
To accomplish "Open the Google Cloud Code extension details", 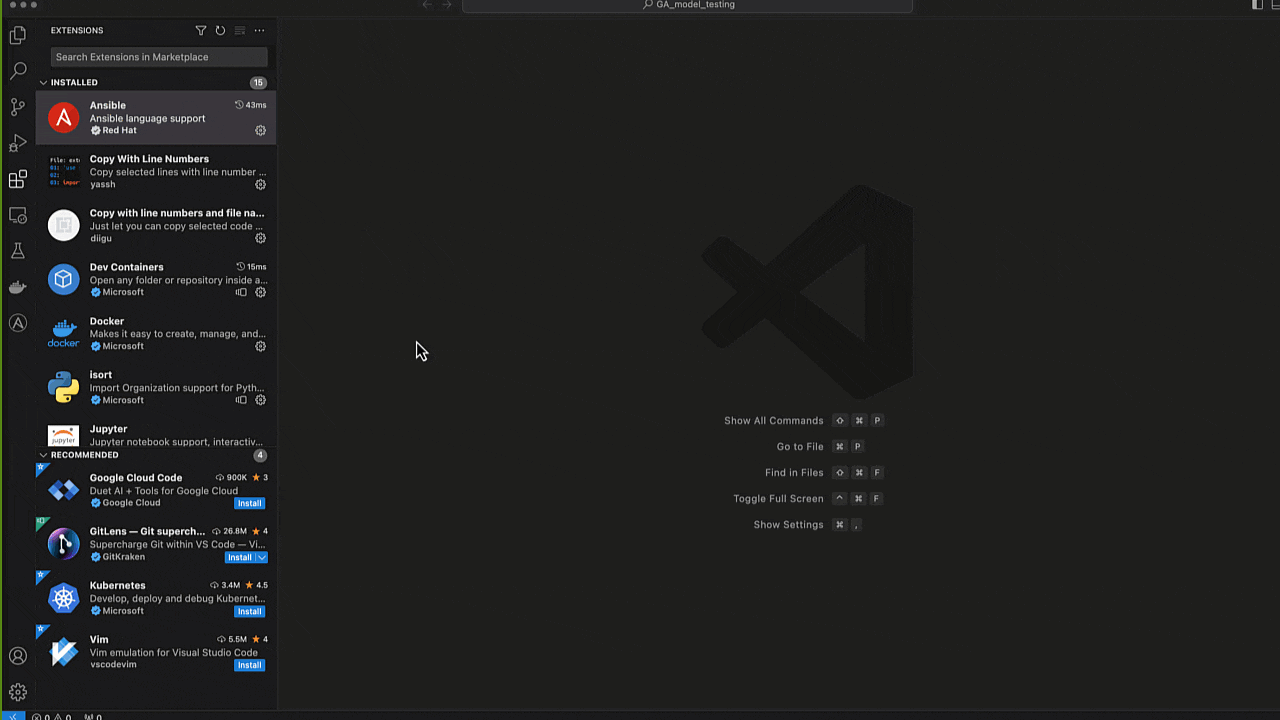I will click(x=156, y=490).
